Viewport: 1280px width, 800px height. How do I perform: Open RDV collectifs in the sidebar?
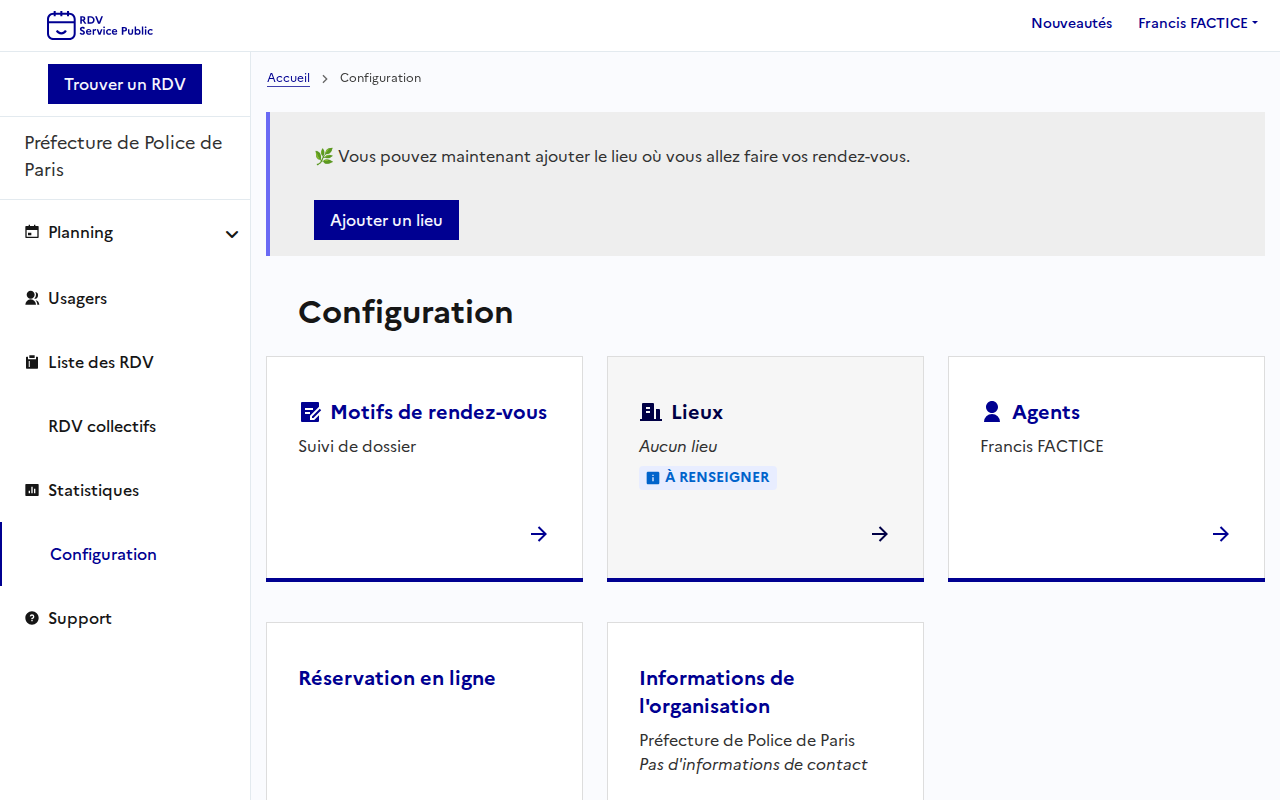click(102, 426)
